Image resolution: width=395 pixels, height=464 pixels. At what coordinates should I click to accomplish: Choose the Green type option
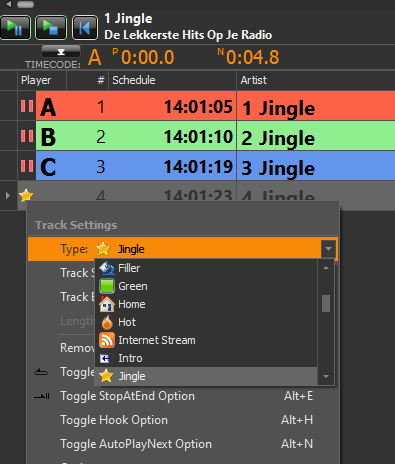(206, 286)
